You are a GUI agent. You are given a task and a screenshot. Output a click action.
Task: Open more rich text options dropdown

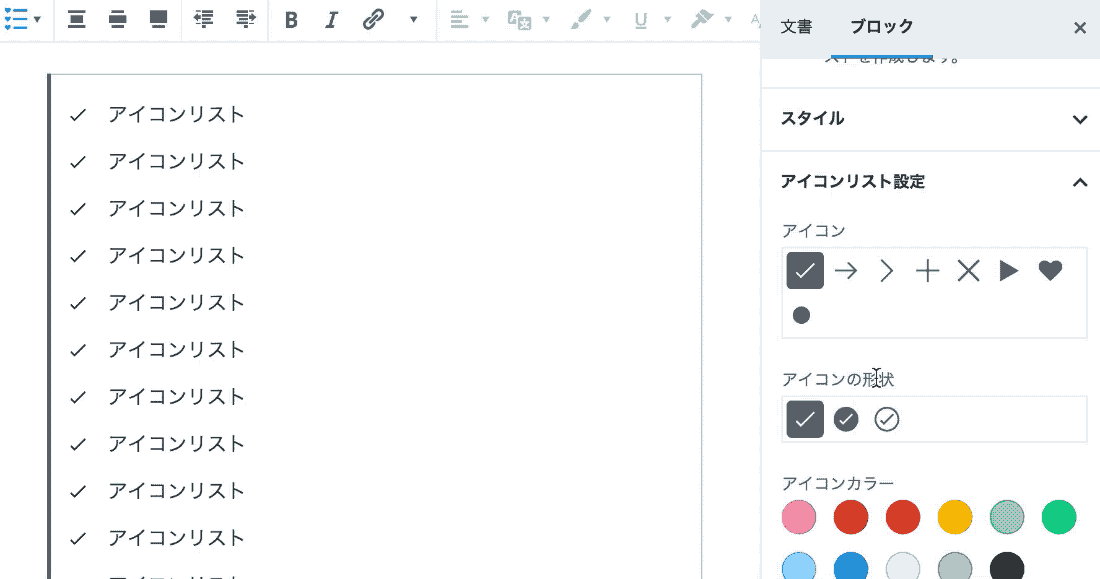[x=414, y=20]
